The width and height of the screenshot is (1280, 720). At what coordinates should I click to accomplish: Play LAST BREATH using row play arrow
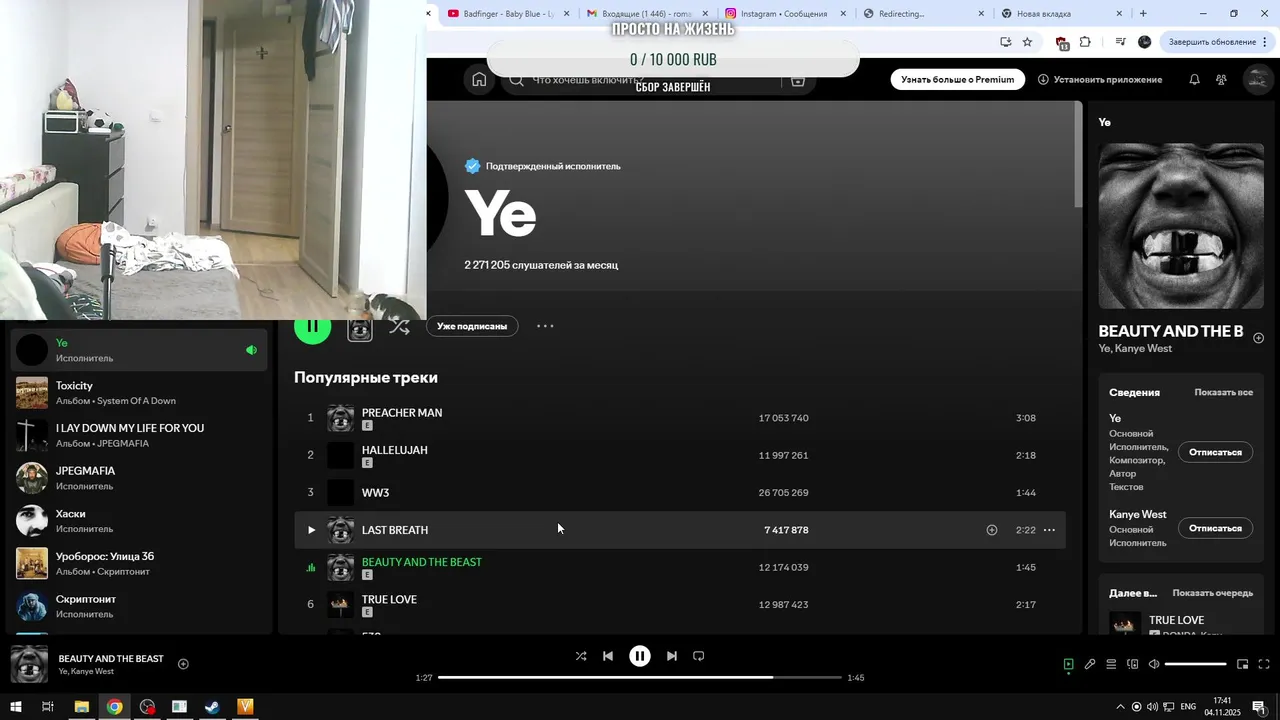point(311,530)
